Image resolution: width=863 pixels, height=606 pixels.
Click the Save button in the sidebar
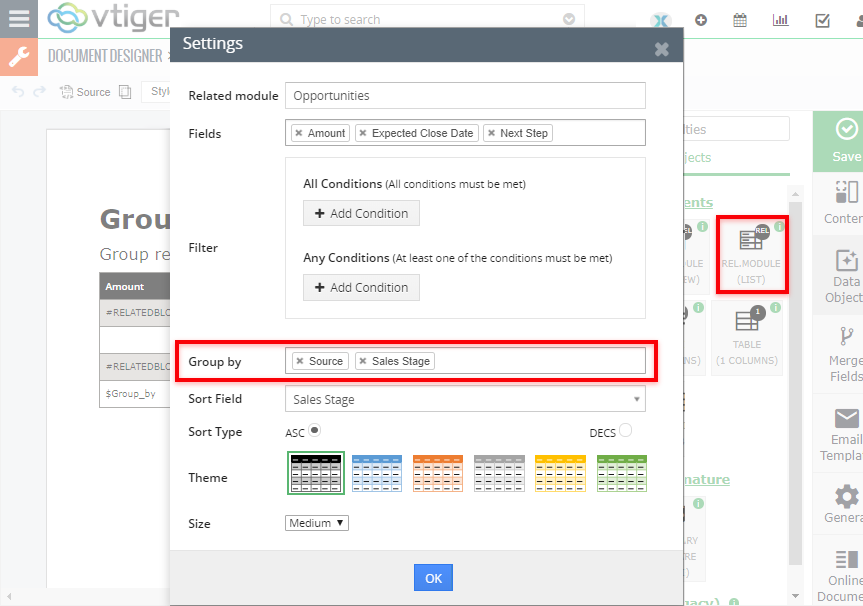(838, 141)
